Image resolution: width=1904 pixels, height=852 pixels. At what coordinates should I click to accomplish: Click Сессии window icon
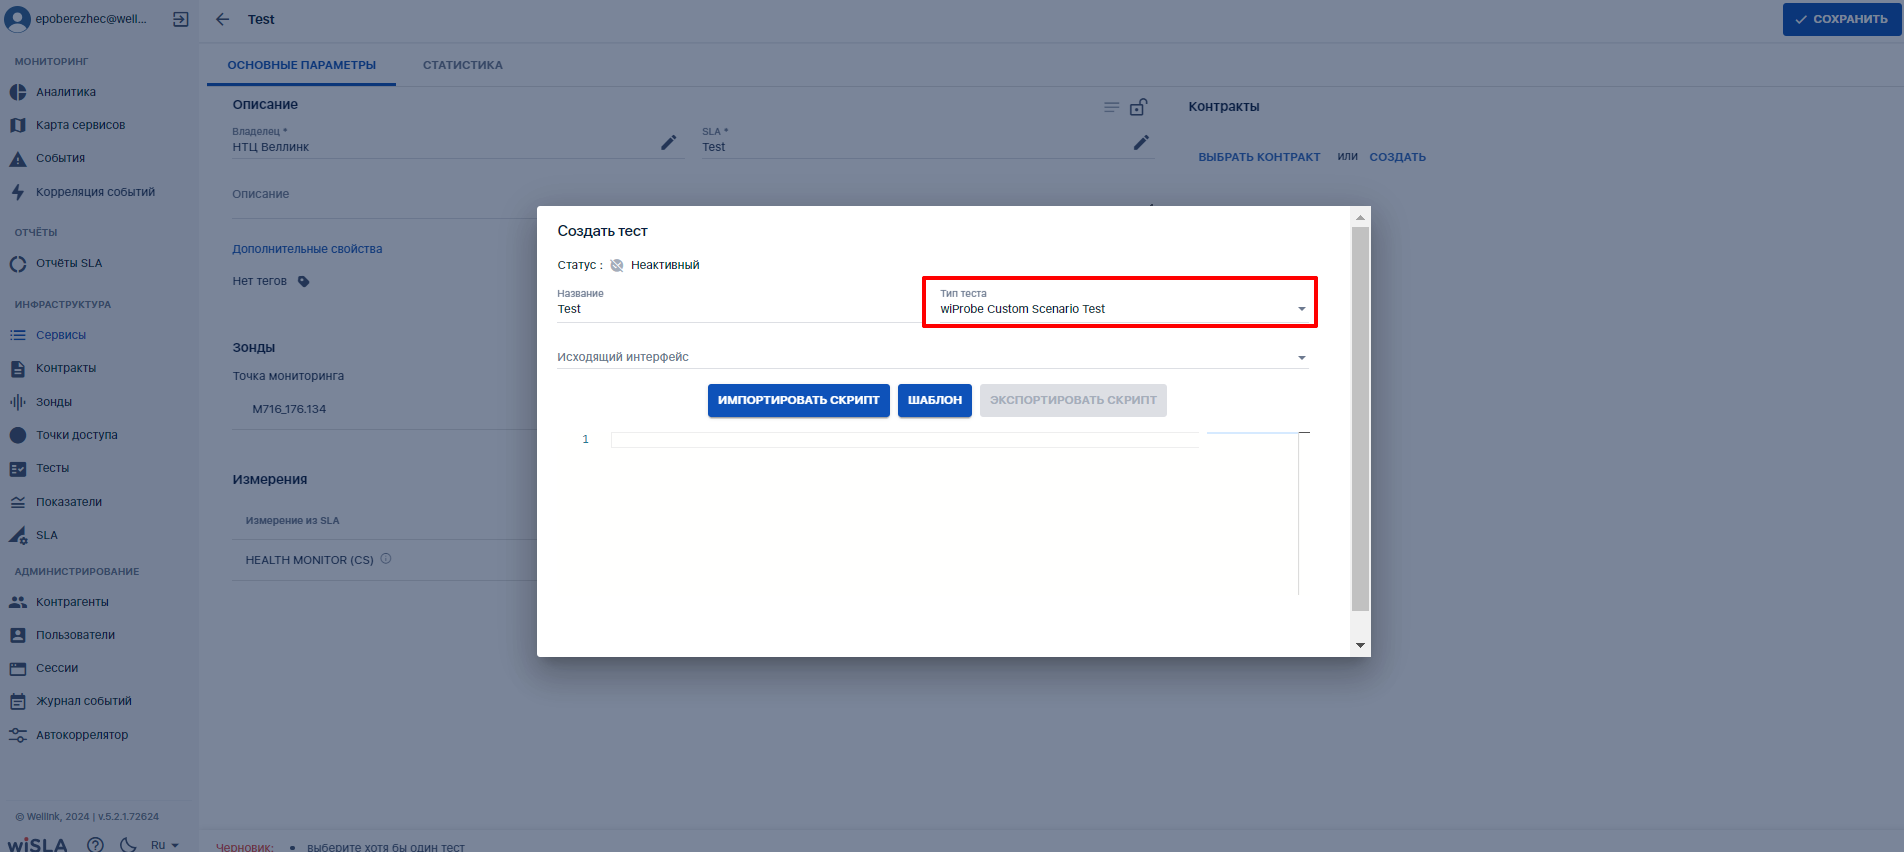pyautogui.click(x=17, y=668)
